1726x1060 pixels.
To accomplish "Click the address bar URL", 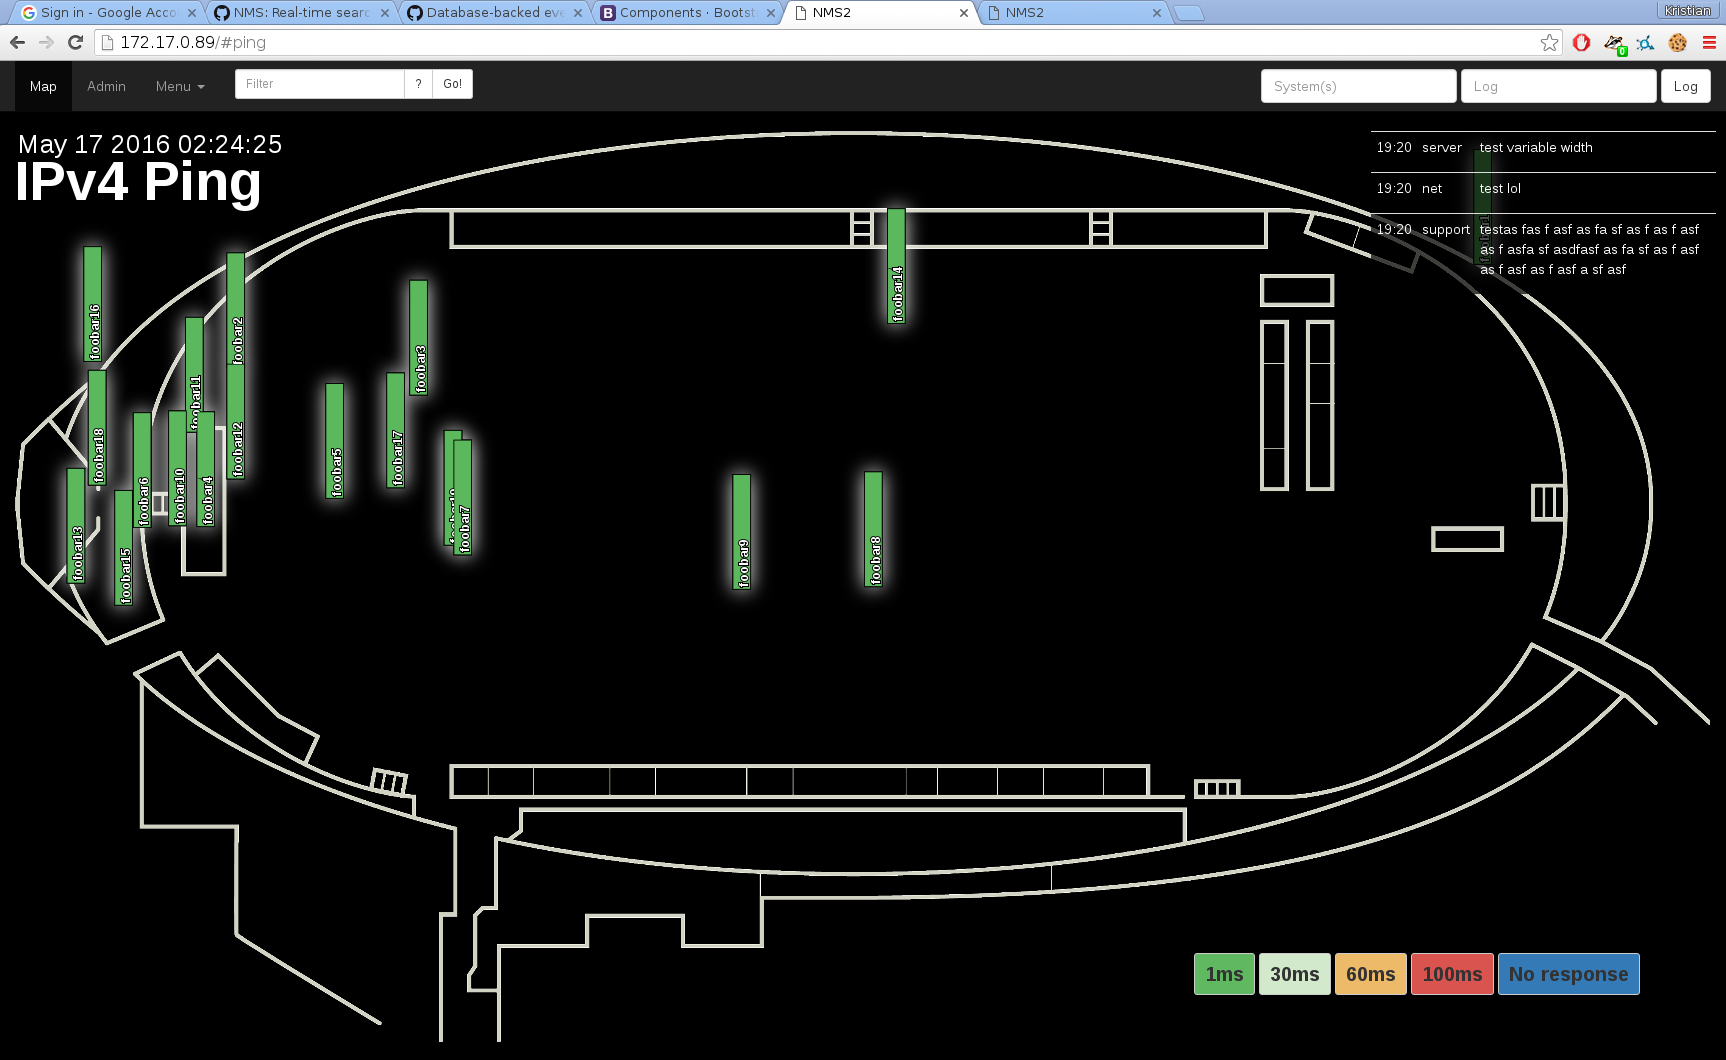I will [193, 42].
